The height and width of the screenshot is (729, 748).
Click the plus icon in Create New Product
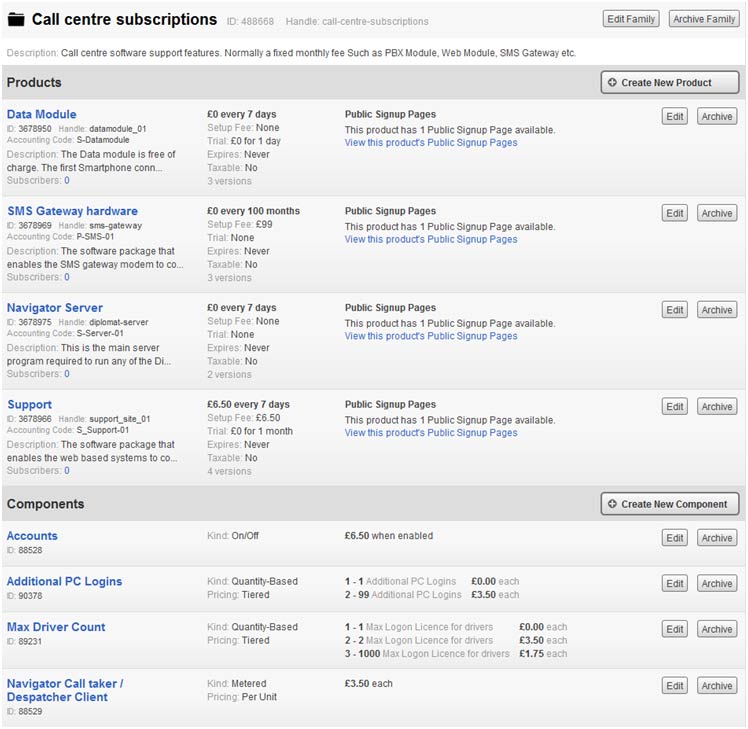612,83
